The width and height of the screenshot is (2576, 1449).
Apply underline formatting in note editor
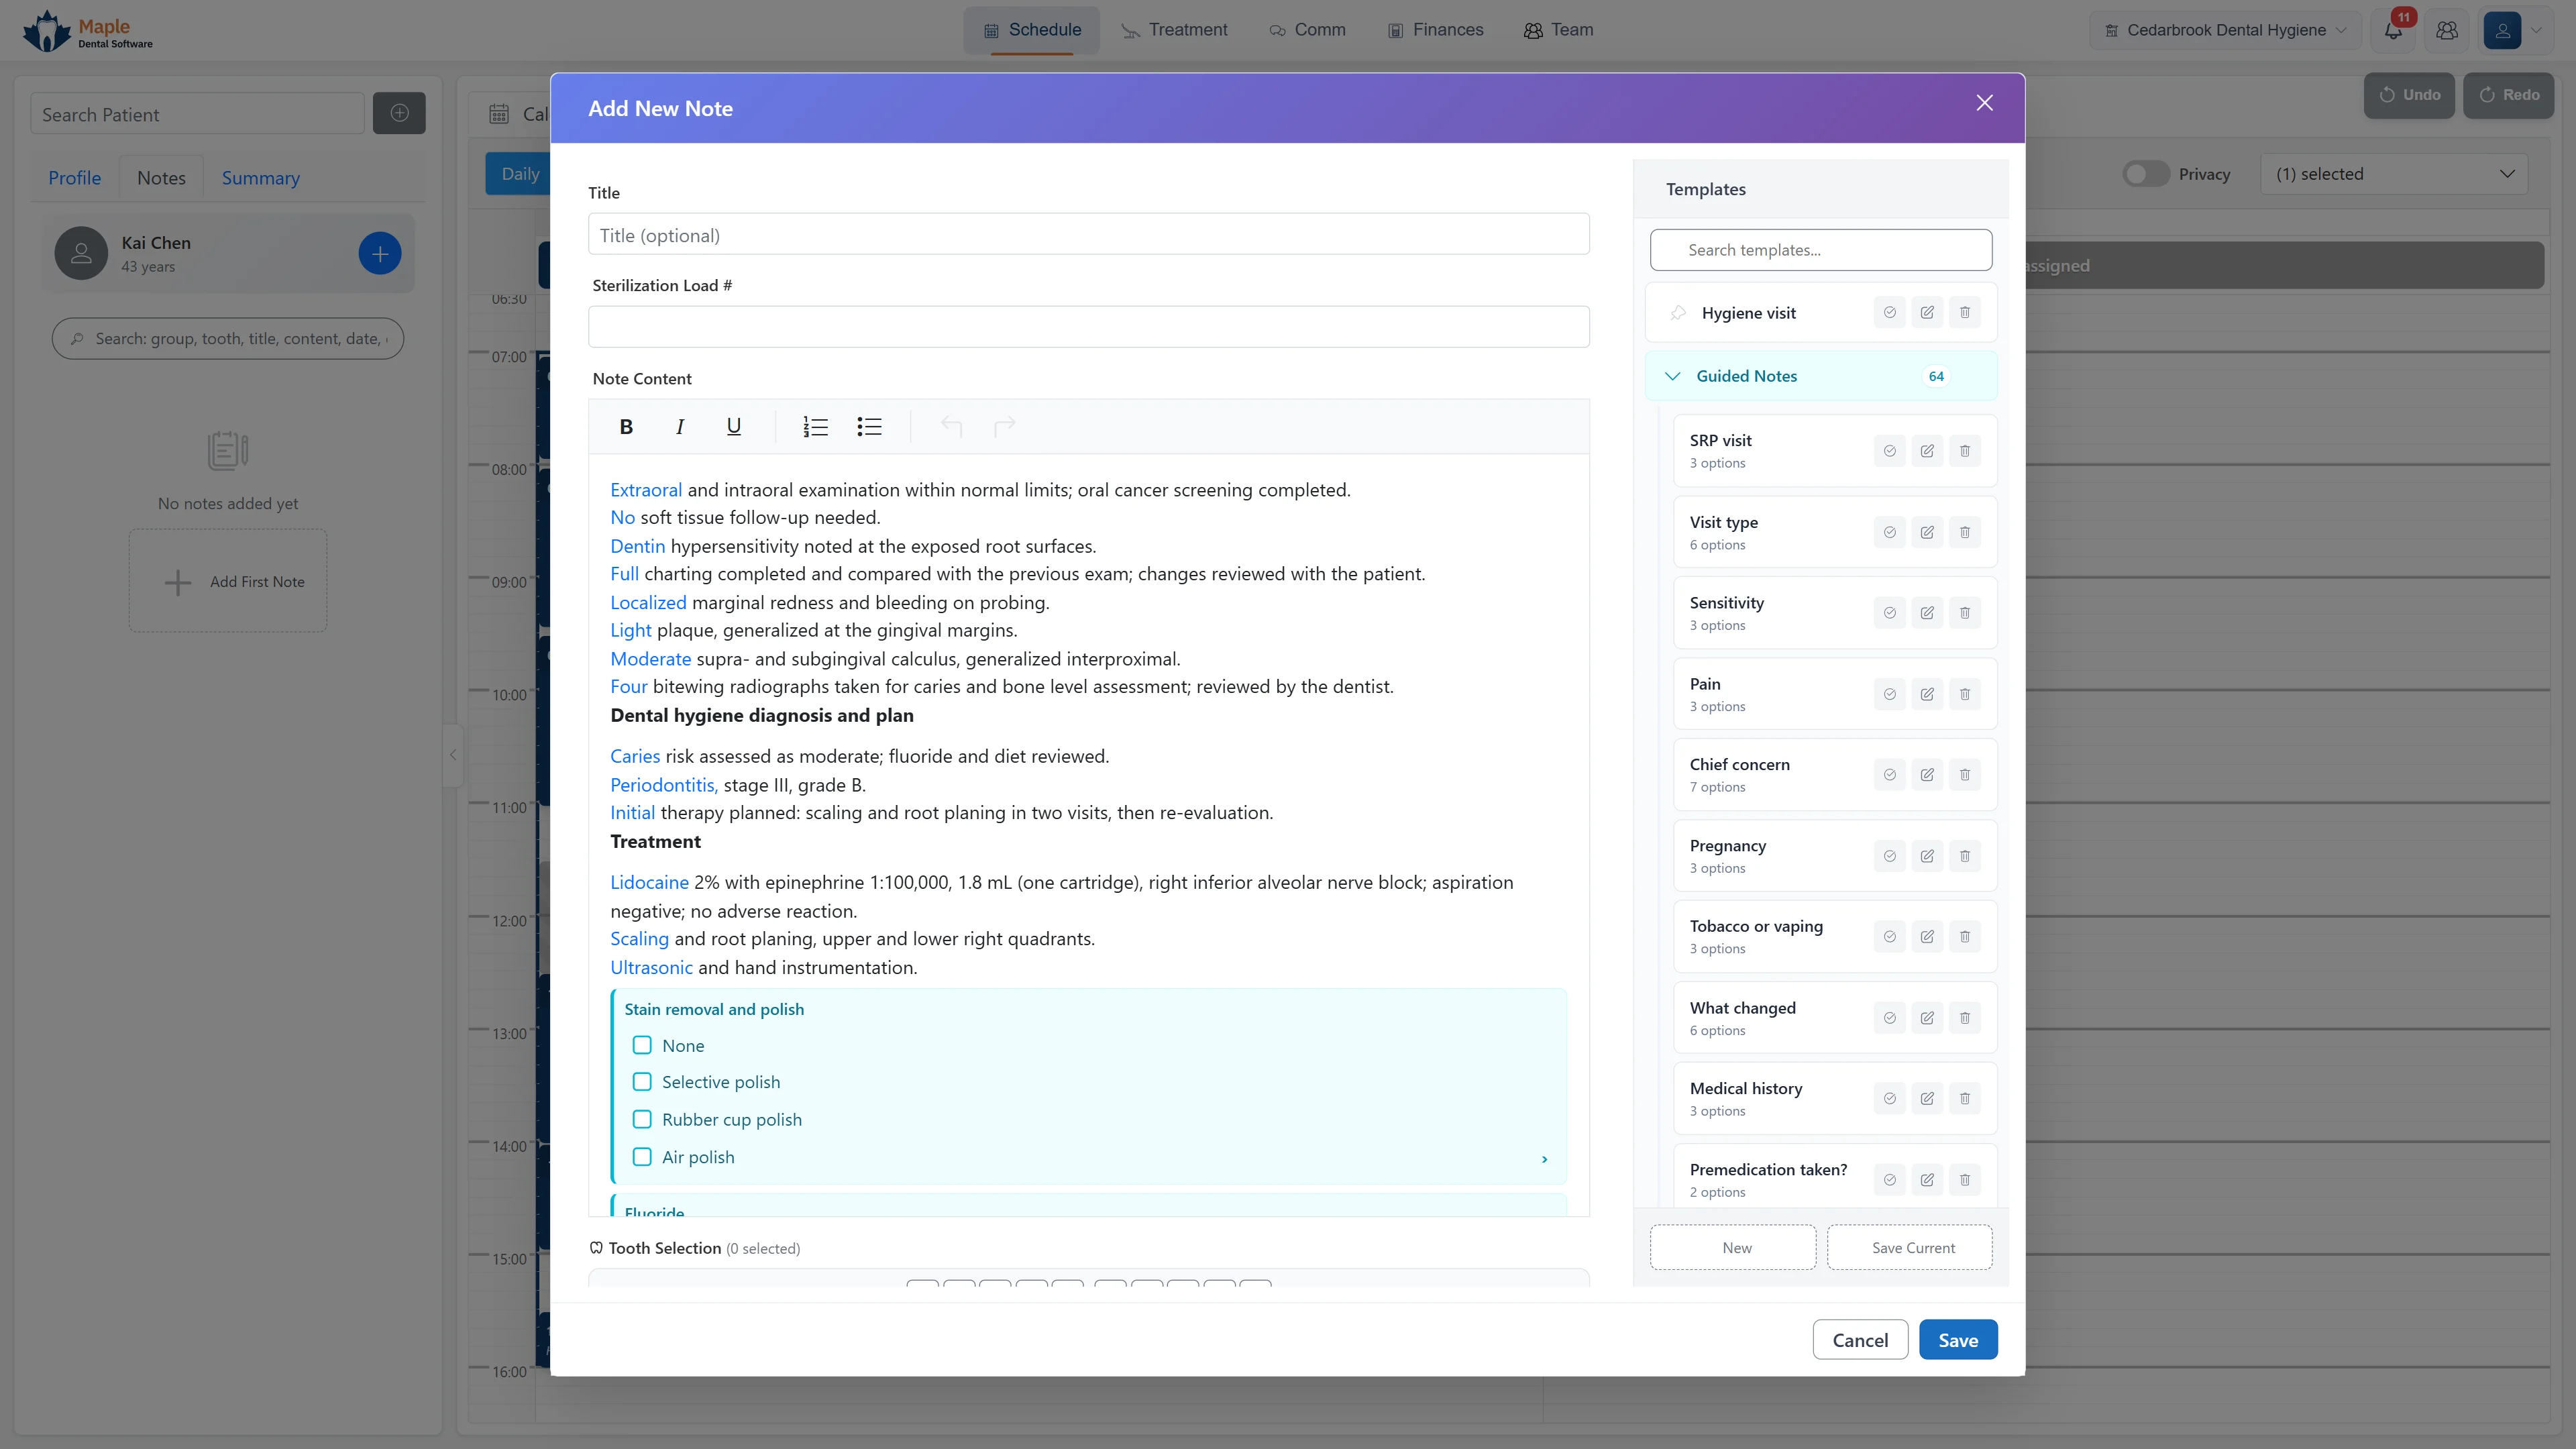(x=733, y=427)
